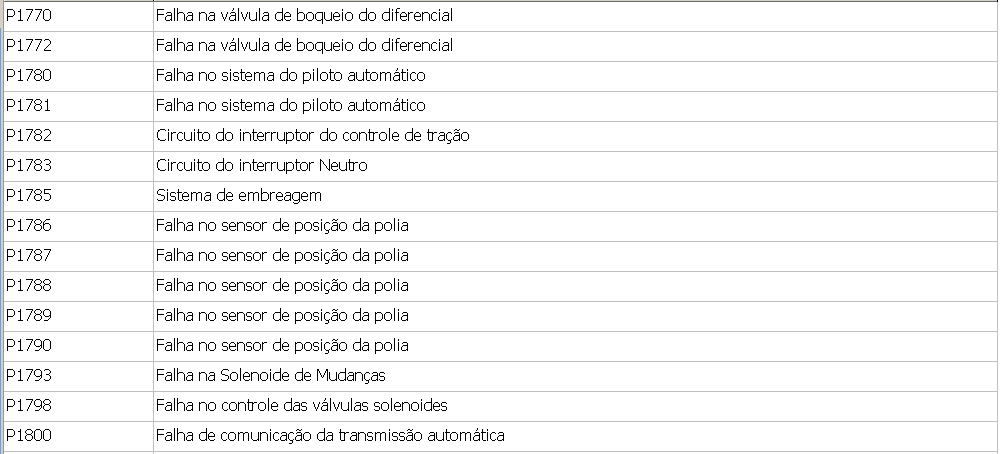The image size is (1002, 454).
Task: Select the P1782 code cell
Action: click(29, 136)
